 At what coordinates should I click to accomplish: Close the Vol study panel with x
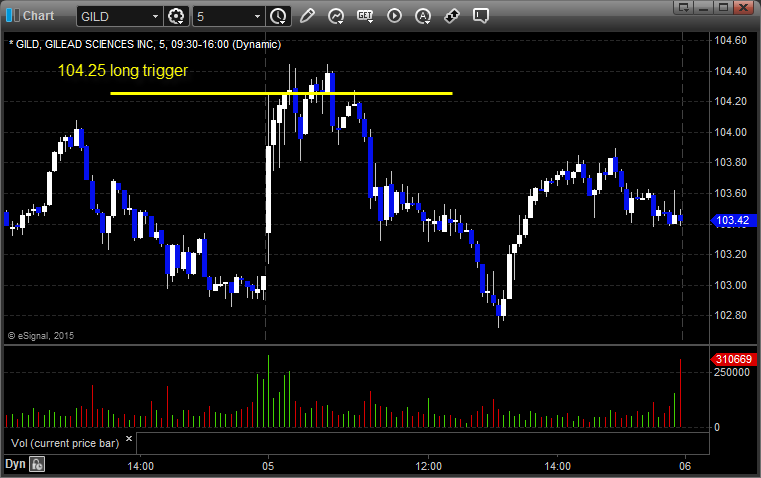point(129,439)
